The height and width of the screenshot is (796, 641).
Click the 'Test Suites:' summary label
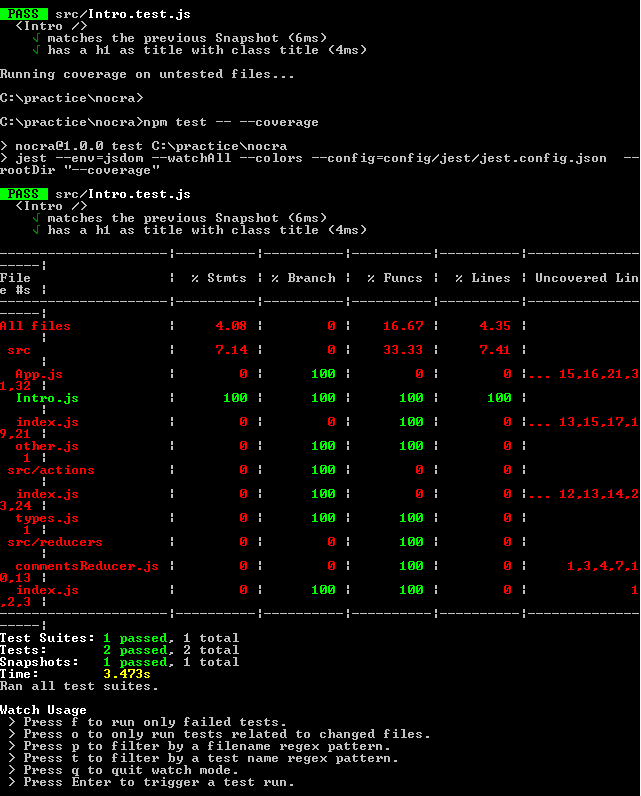(47, 638)
